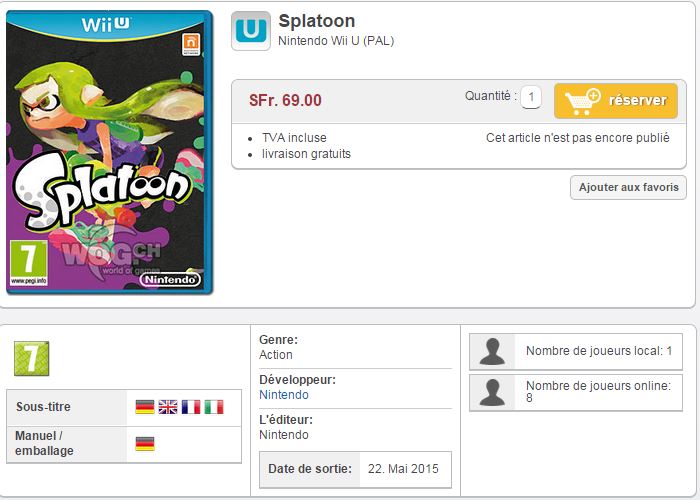This screenshot has height=500, width=700.
Task: Open the Nintendo developer link
Action: click(x=284, y=395)
